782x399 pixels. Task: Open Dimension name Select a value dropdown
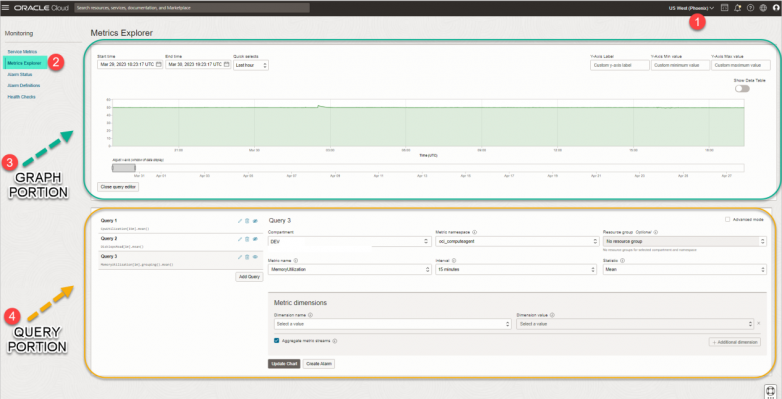(x=392, y=324)
